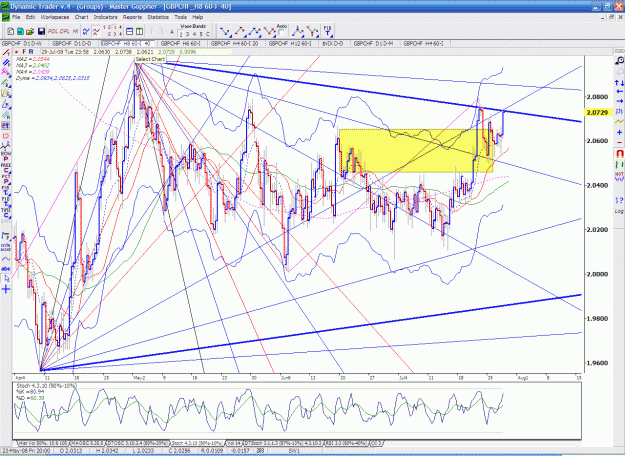Open Hist Vol indicator tab
The image size is (625, 456).
43,443
